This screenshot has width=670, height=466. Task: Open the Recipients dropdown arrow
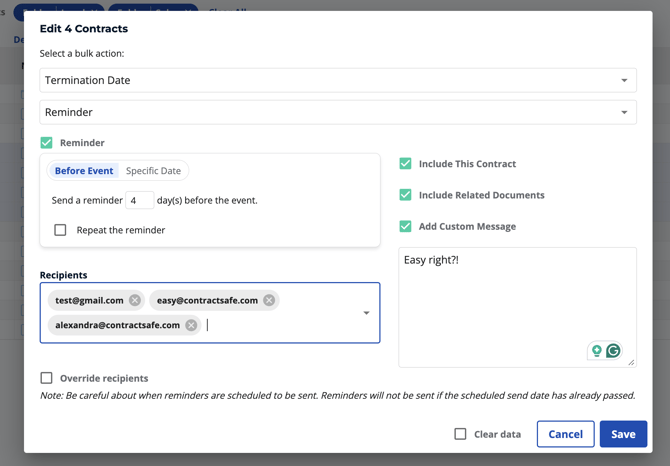pos(366,313)
